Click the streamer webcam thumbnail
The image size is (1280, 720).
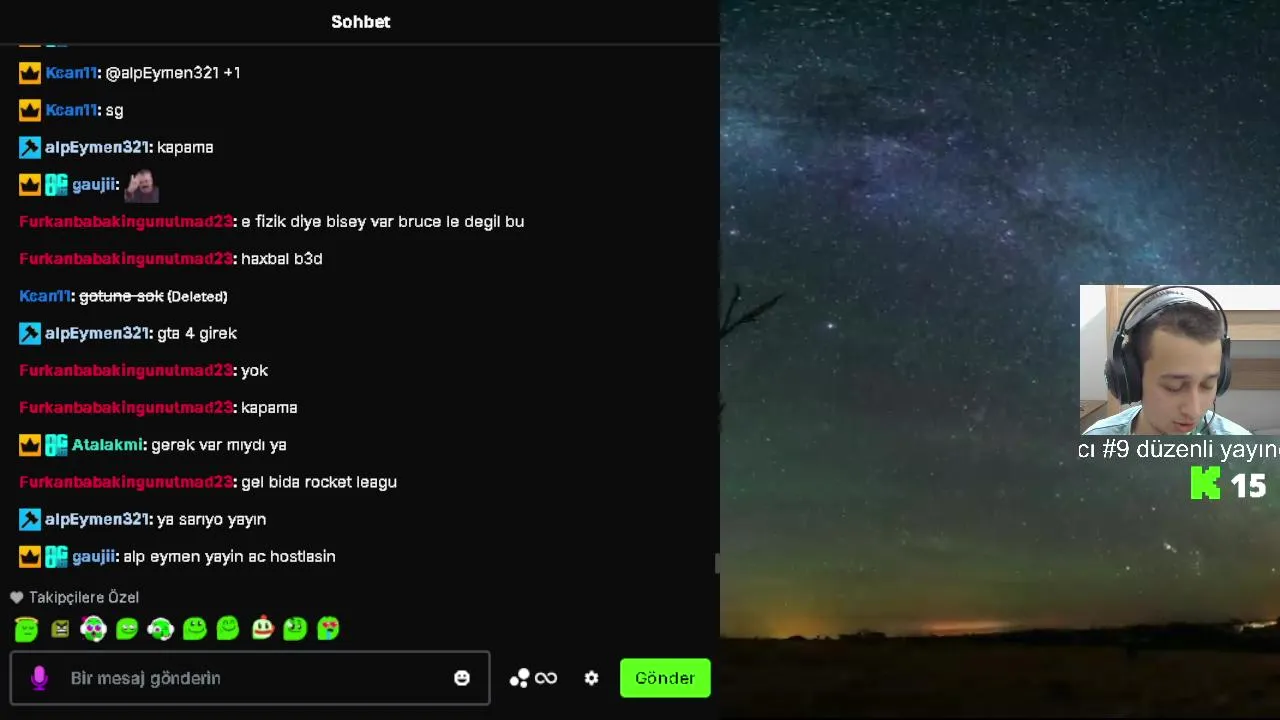[1180, 360]
